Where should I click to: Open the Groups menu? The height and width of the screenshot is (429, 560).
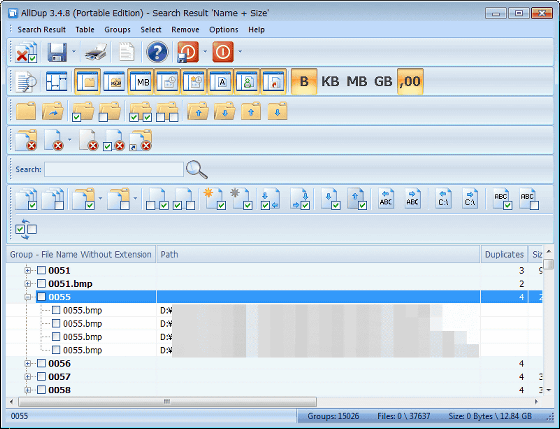click(x=117, y=30)
